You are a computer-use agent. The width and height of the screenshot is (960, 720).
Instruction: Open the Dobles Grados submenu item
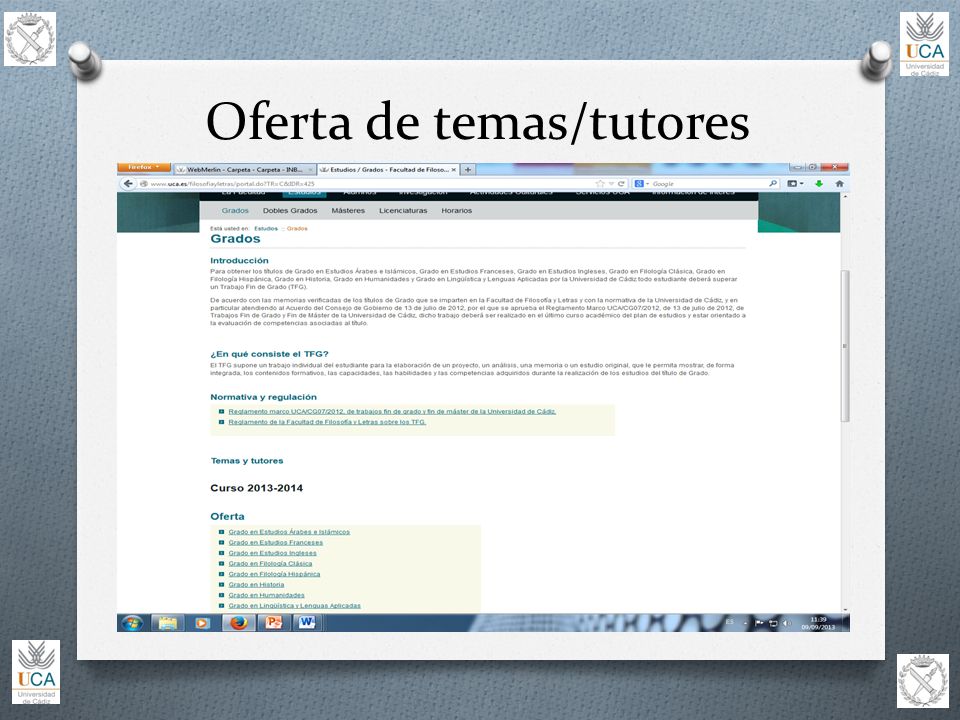tap(290, 211)
